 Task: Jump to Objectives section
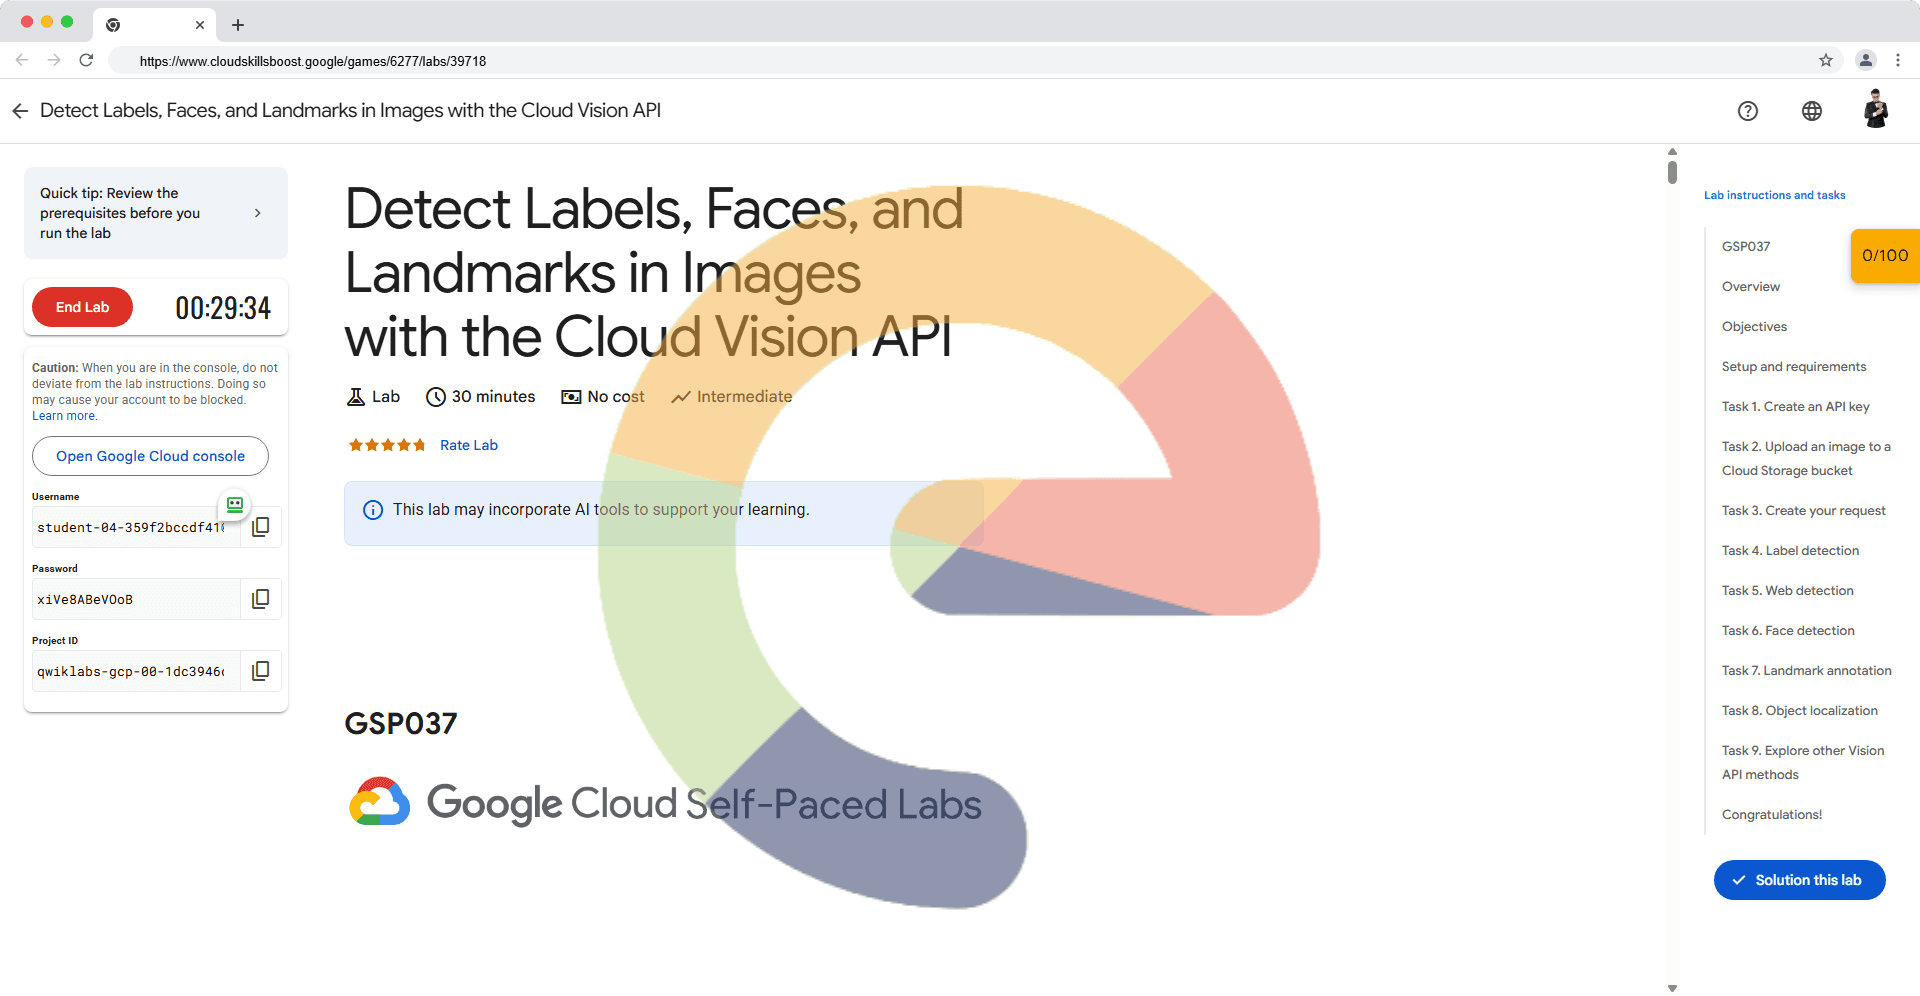1754,326
